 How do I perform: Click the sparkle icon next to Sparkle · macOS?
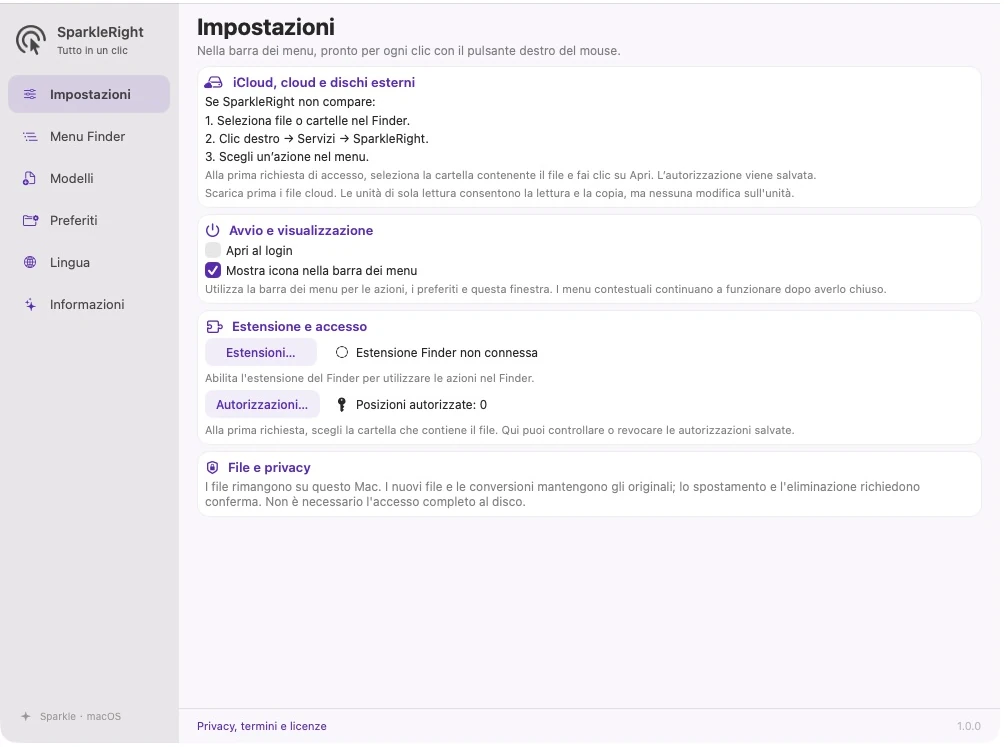[26, 716]
